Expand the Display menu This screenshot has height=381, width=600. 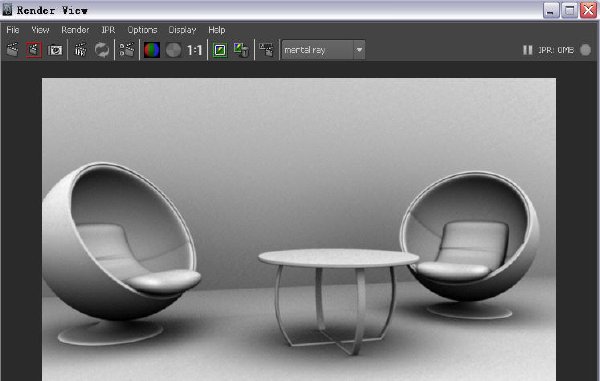point(182,30)
